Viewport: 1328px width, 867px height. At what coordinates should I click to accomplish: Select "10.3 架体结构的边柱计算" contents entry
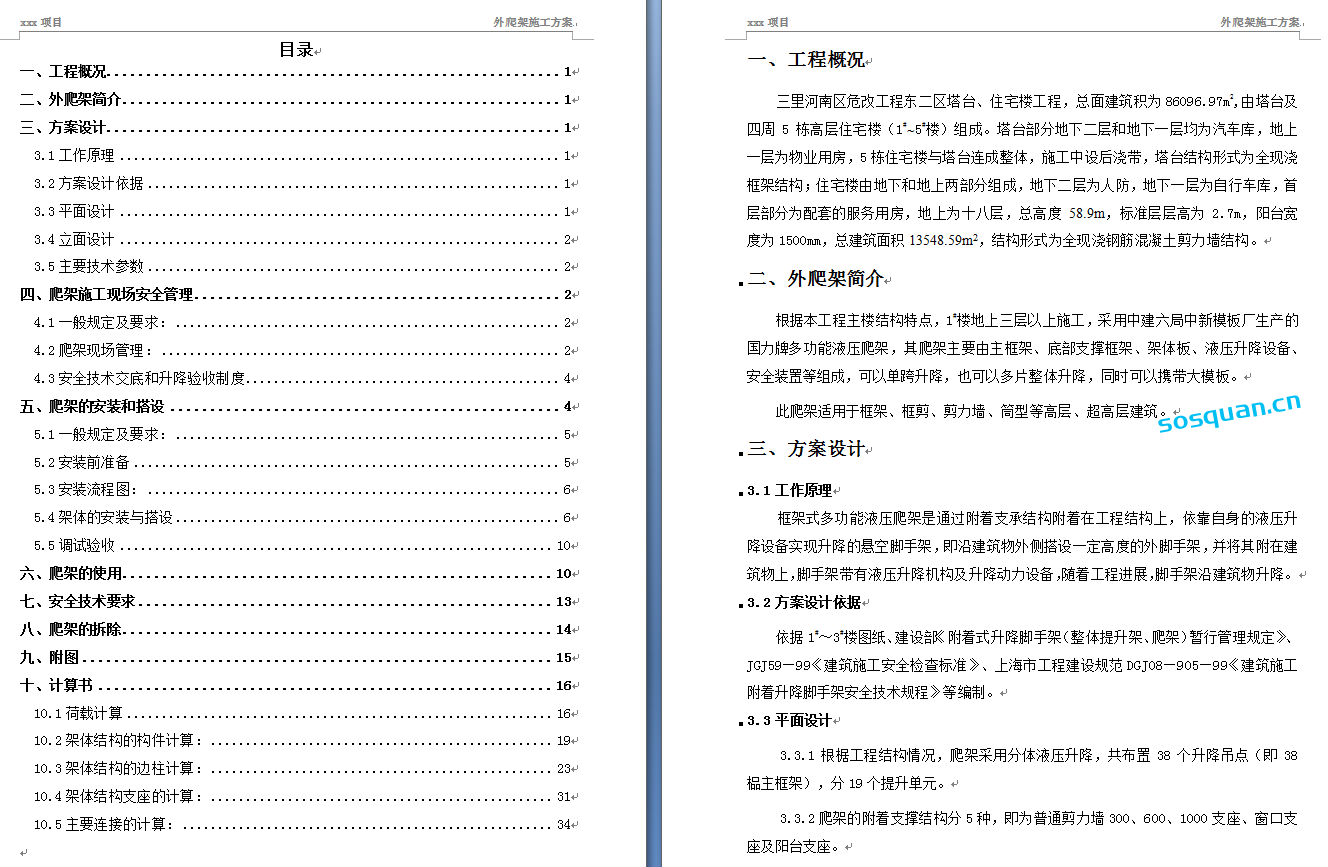point(119,769)
